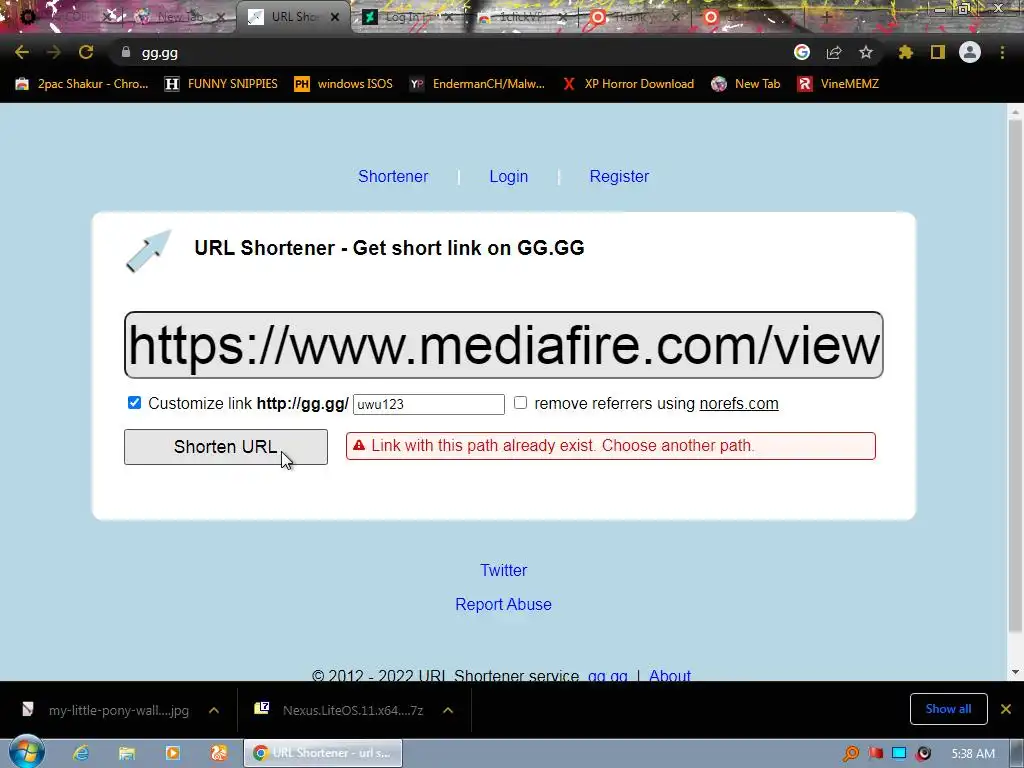Open the Chrome profile avatar
This screenshot has height=768, width=1024.
click(x=970, y=52)
